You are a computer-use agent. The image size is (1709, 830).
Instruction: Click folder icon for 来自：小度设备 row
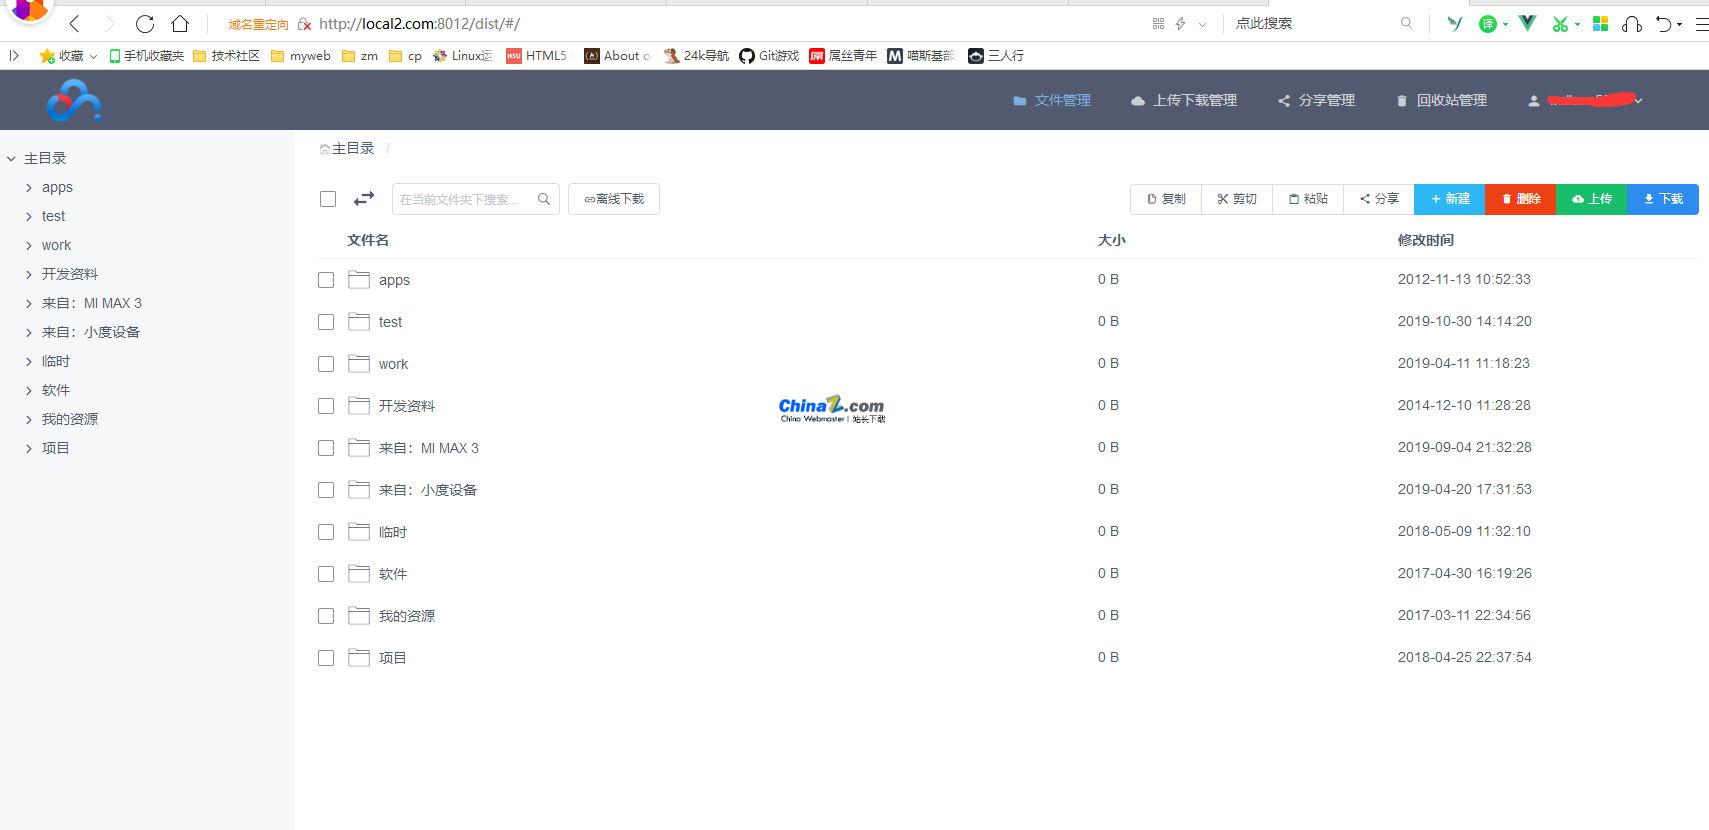point(359,490)
